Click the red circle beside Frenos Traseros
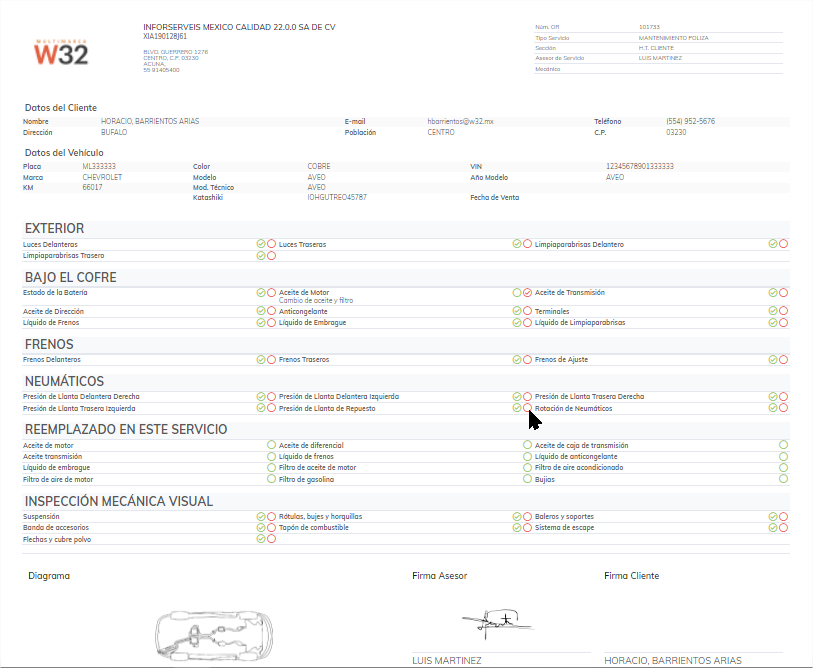This screenshot has width=813, height=668. coord(527,359)
